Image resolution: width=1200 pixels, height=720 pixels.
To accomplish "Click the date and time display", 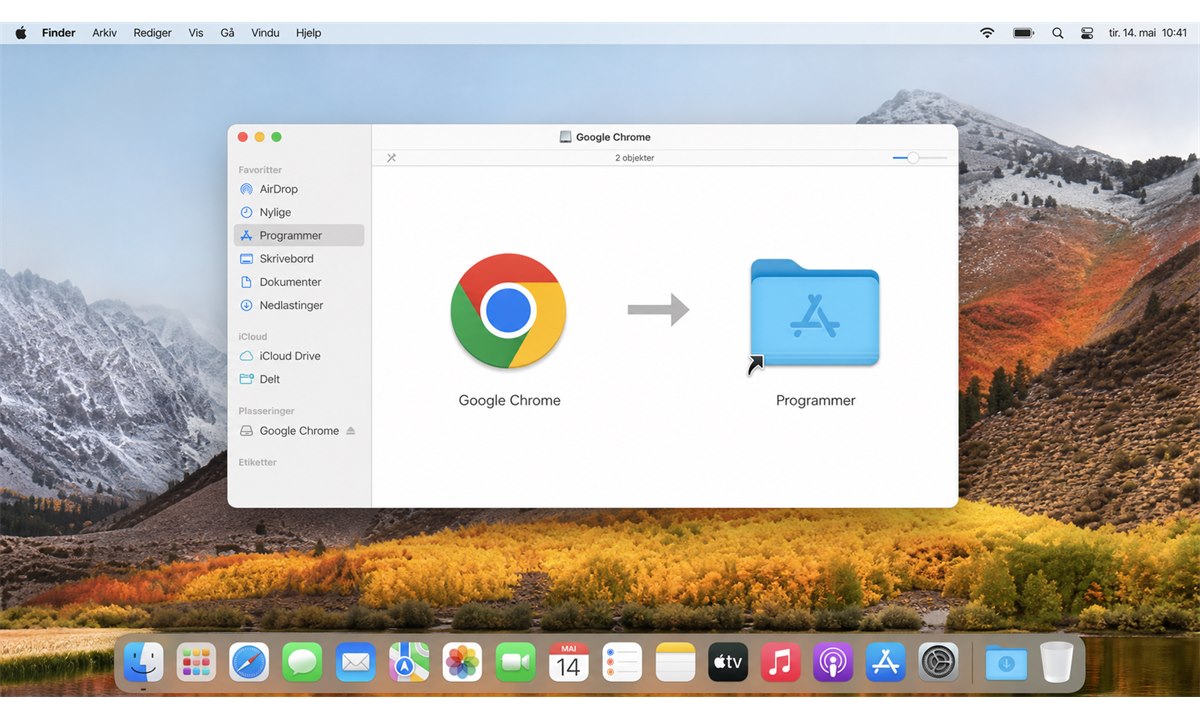I will (x=1147, y=33).
